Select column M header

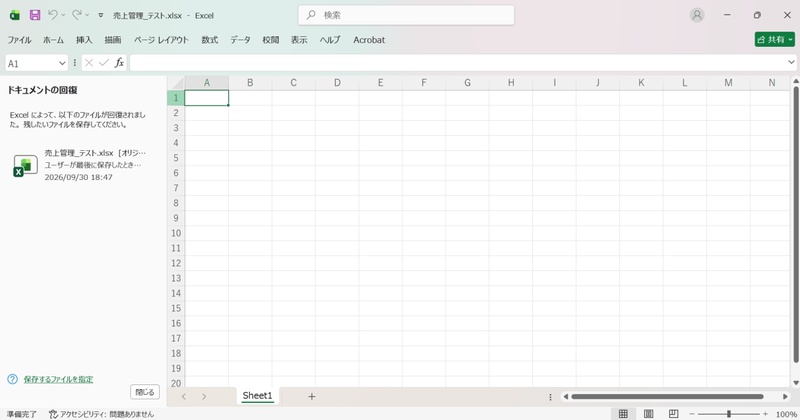728,83
